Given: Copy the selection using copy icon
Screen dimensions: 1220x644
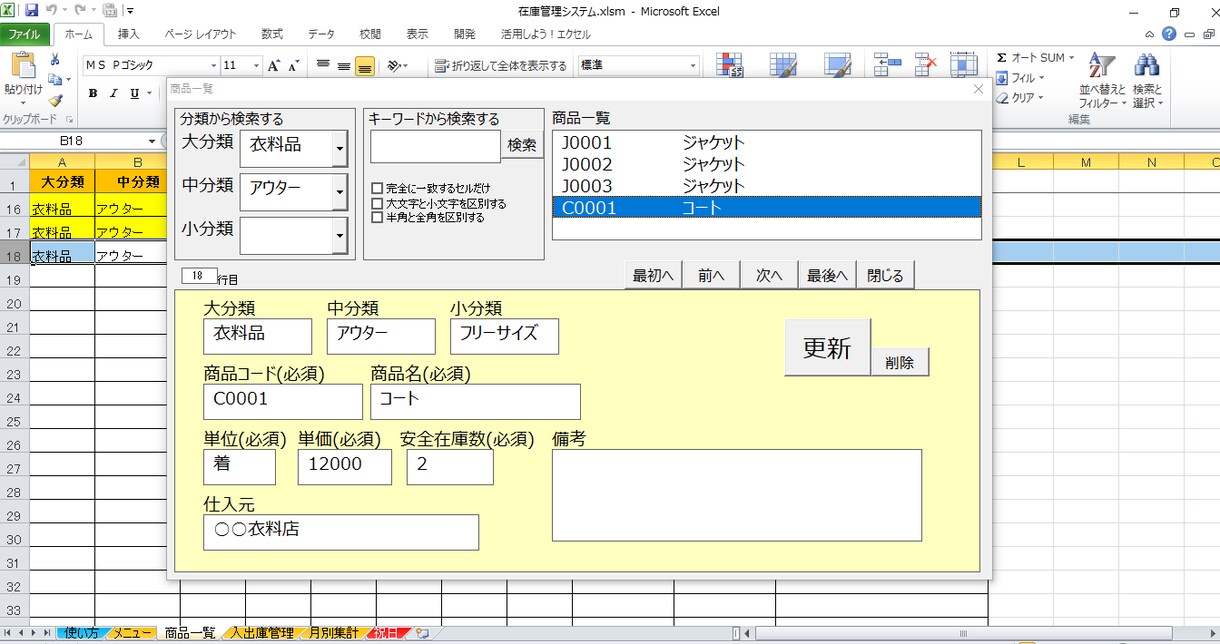Looking at the screenshot, I should (x=55, y=79).
